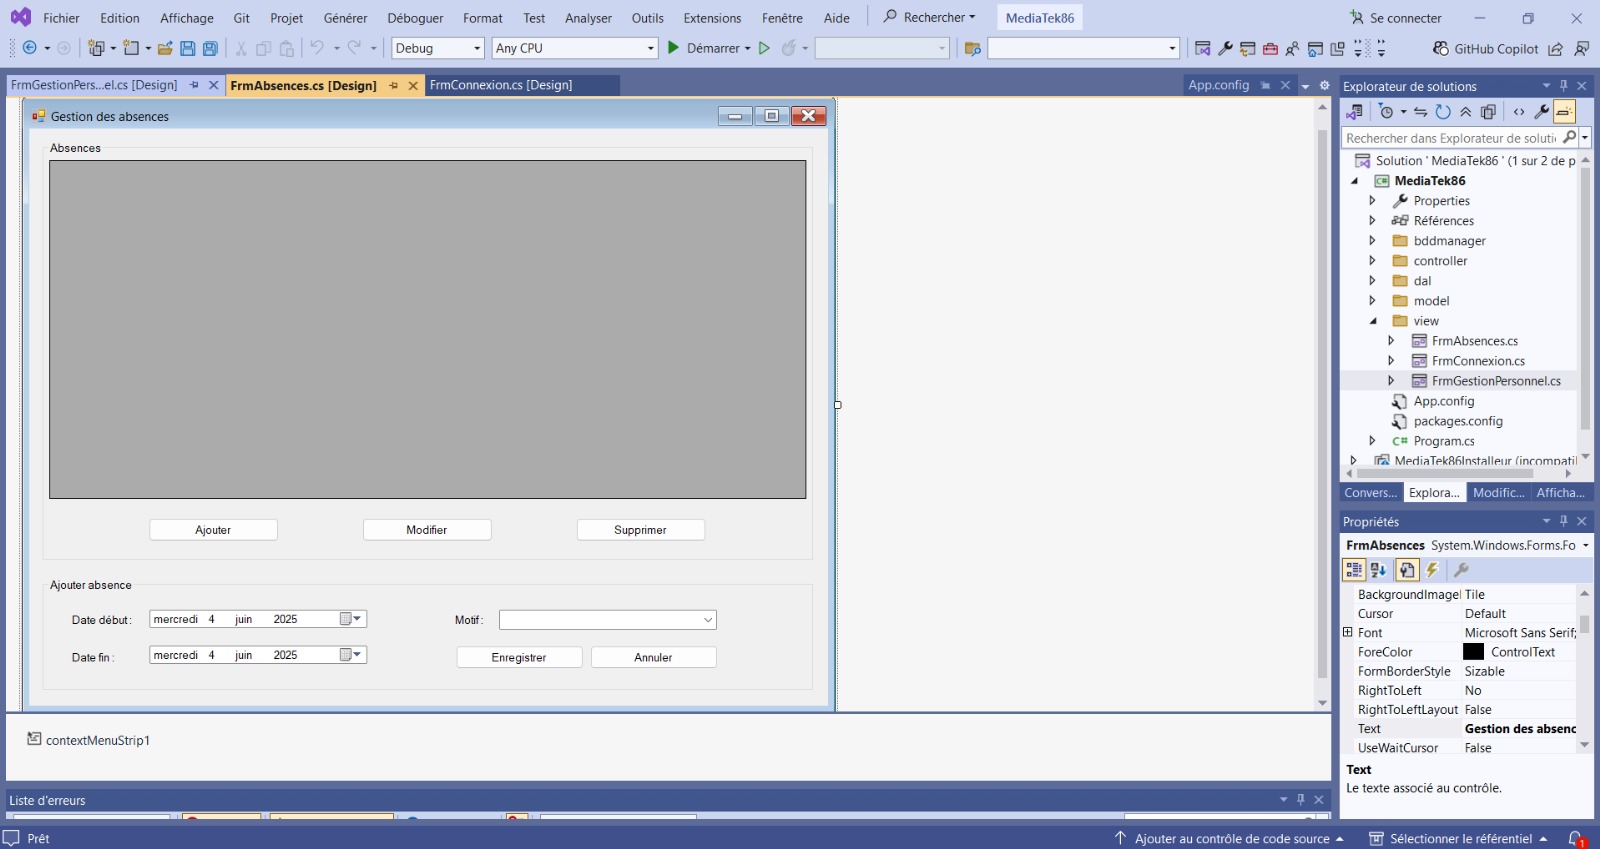Collapse the view folder
This screenshot has width=1600, height=849.
coord(1372,321)
